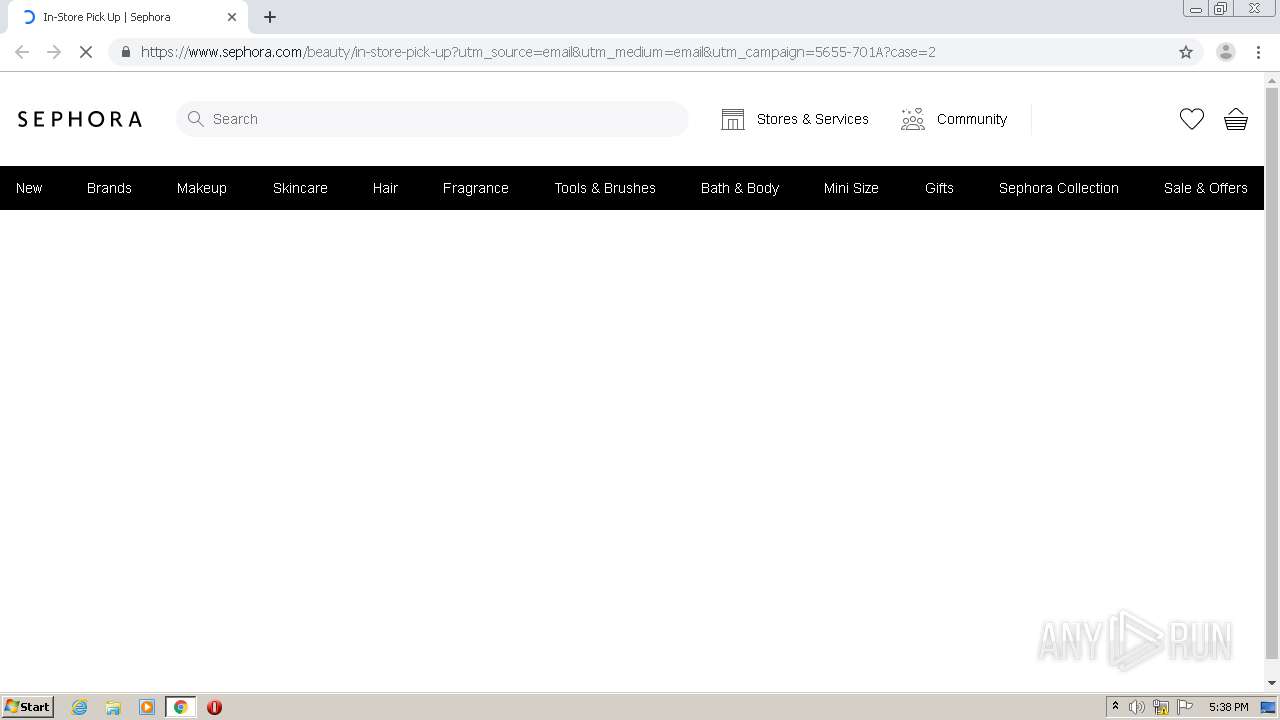The image size is (1280, 720).
Task: Go forward in browser history
Action: [54, 52]
